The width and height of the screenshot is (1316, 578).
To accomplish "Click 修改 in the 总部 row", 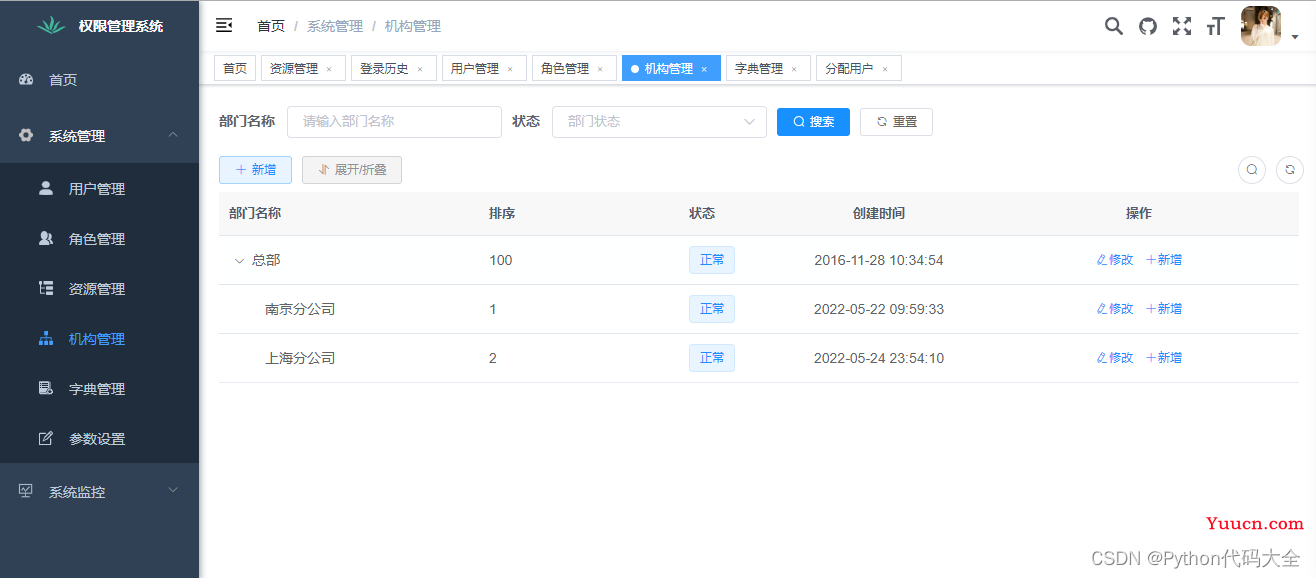I will 1115,260.
